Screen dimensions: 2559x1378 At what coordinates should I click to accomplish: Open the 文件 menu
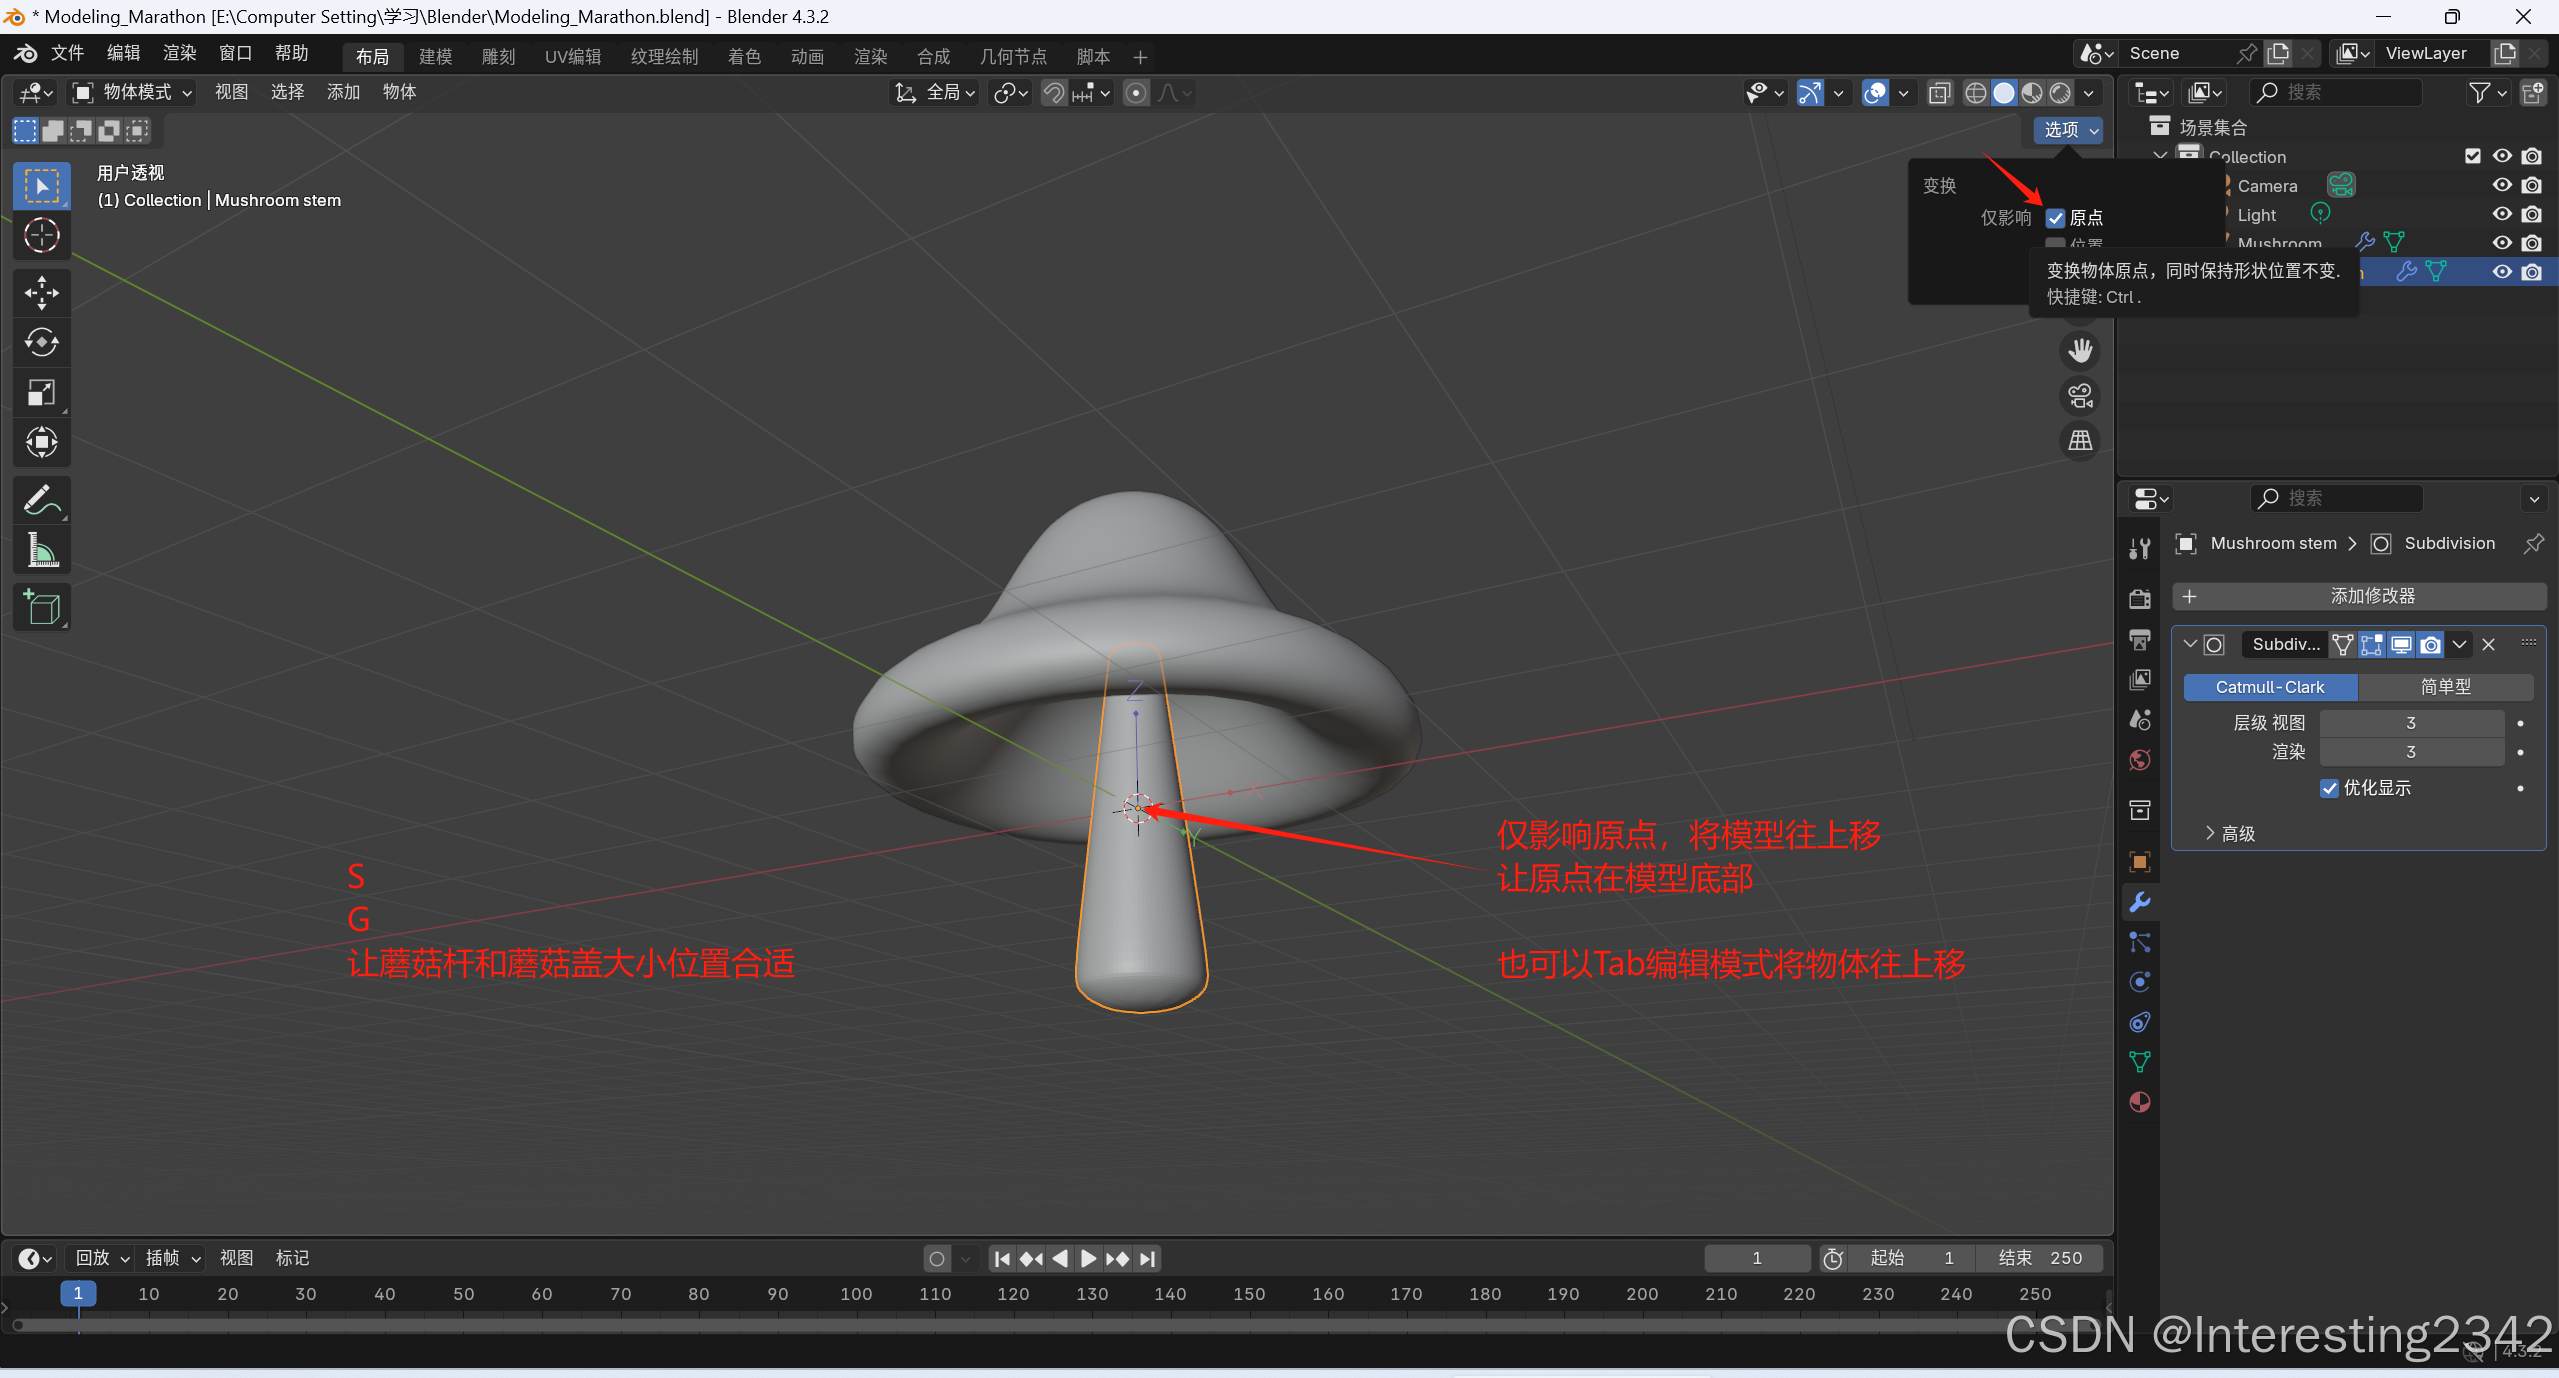click(x=67, y=53)
